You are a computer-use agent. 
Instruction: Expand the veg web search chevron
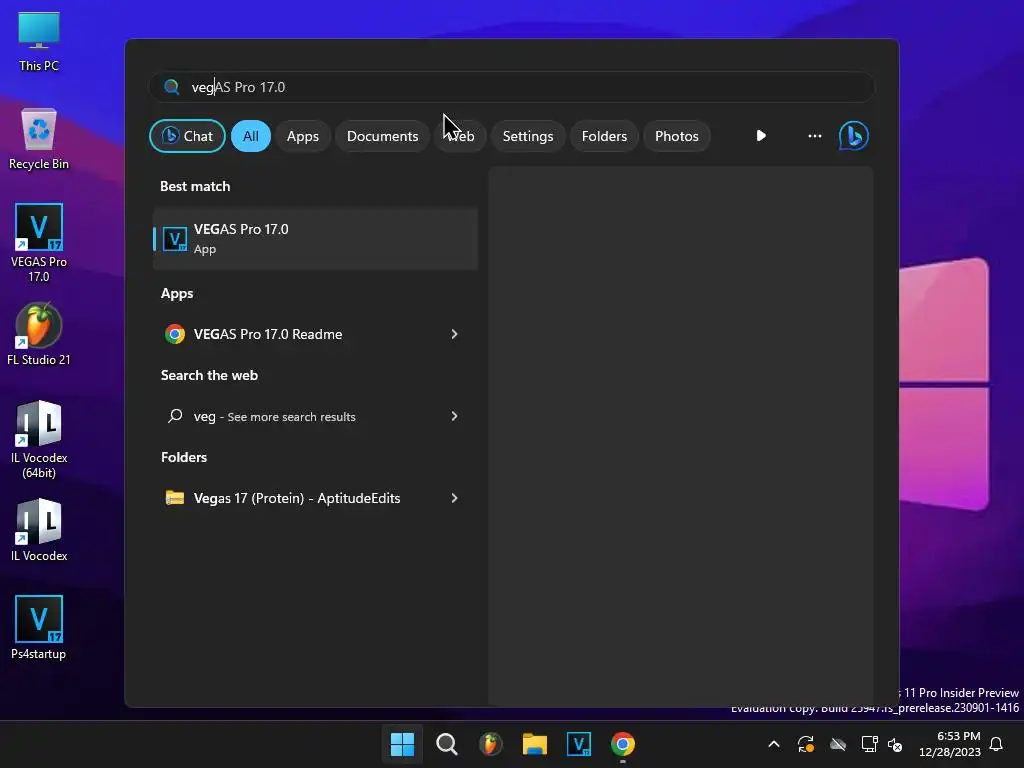(x=455, y=417)
